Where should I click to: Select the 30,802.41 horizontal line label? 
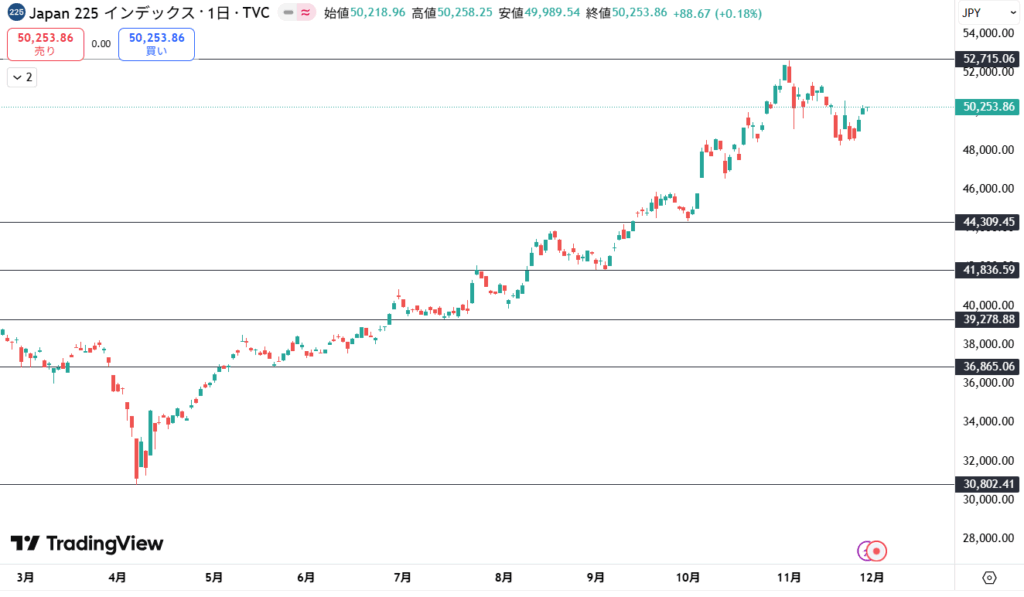[989, 485]
